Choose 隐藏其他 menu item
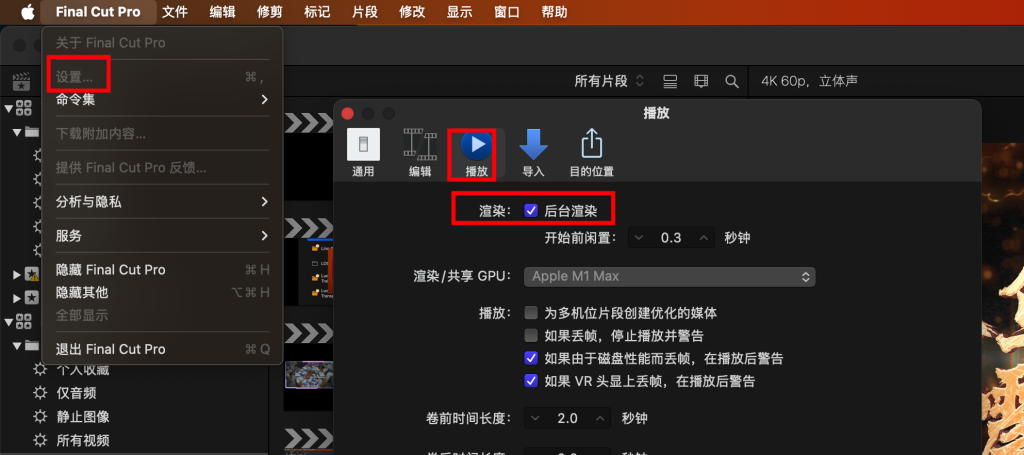This screenshot has height=455, width=1024. [162, 292]
